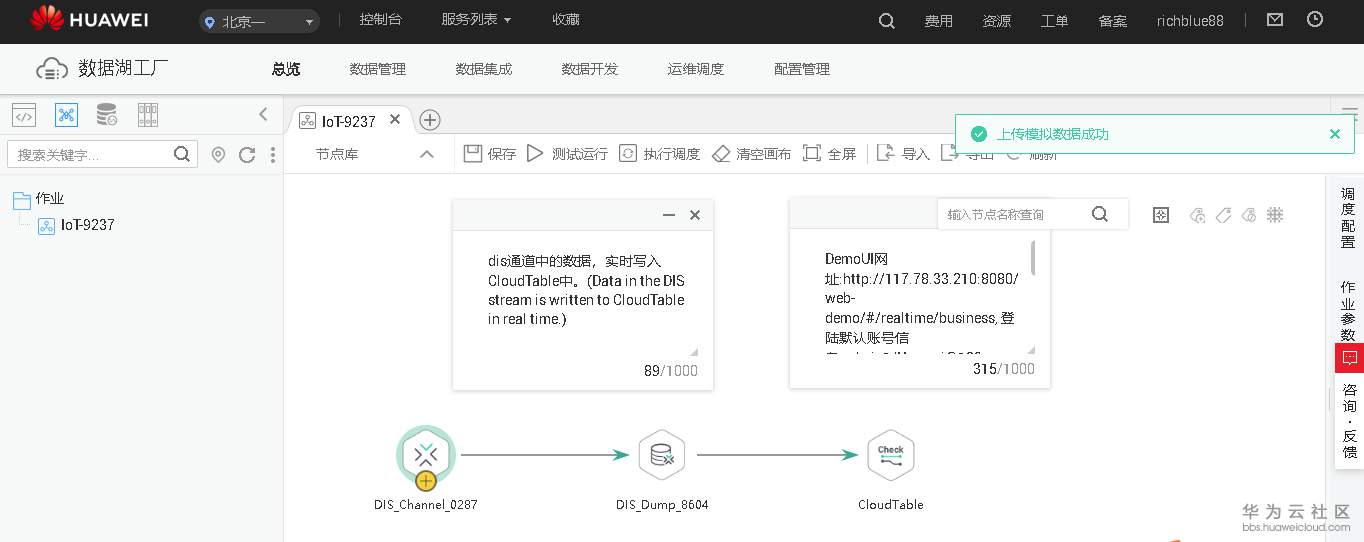Collapse the 节点库 node library panel
Image resolution: width=1364 pixels, height=542 pixels.
(427, 154)
